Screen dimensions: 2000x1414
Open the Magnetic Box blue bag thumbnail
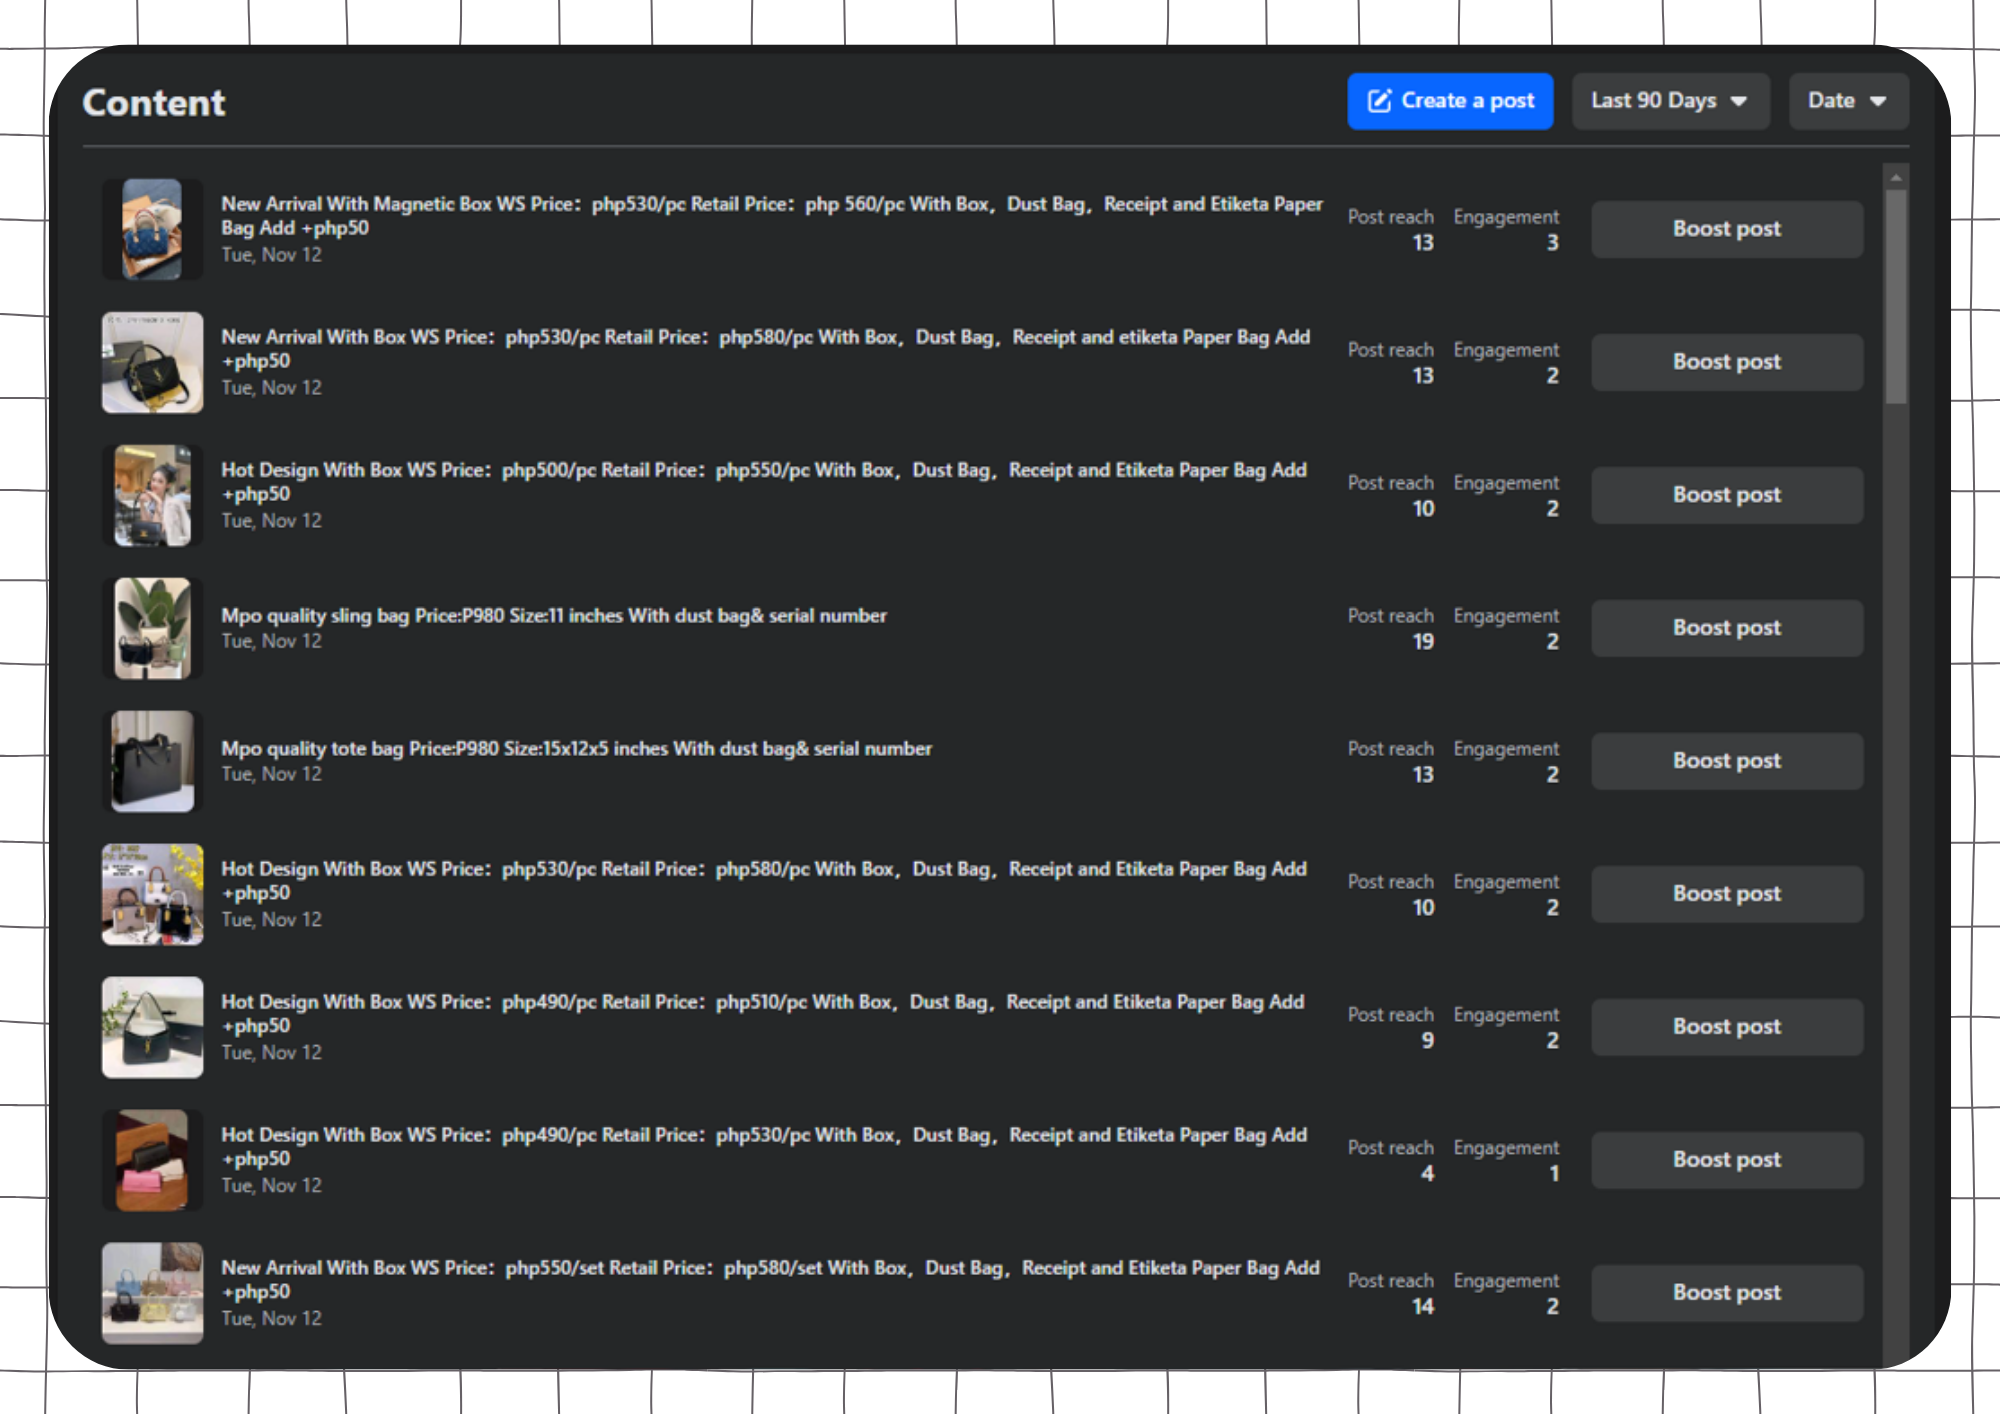pos(152,229)
